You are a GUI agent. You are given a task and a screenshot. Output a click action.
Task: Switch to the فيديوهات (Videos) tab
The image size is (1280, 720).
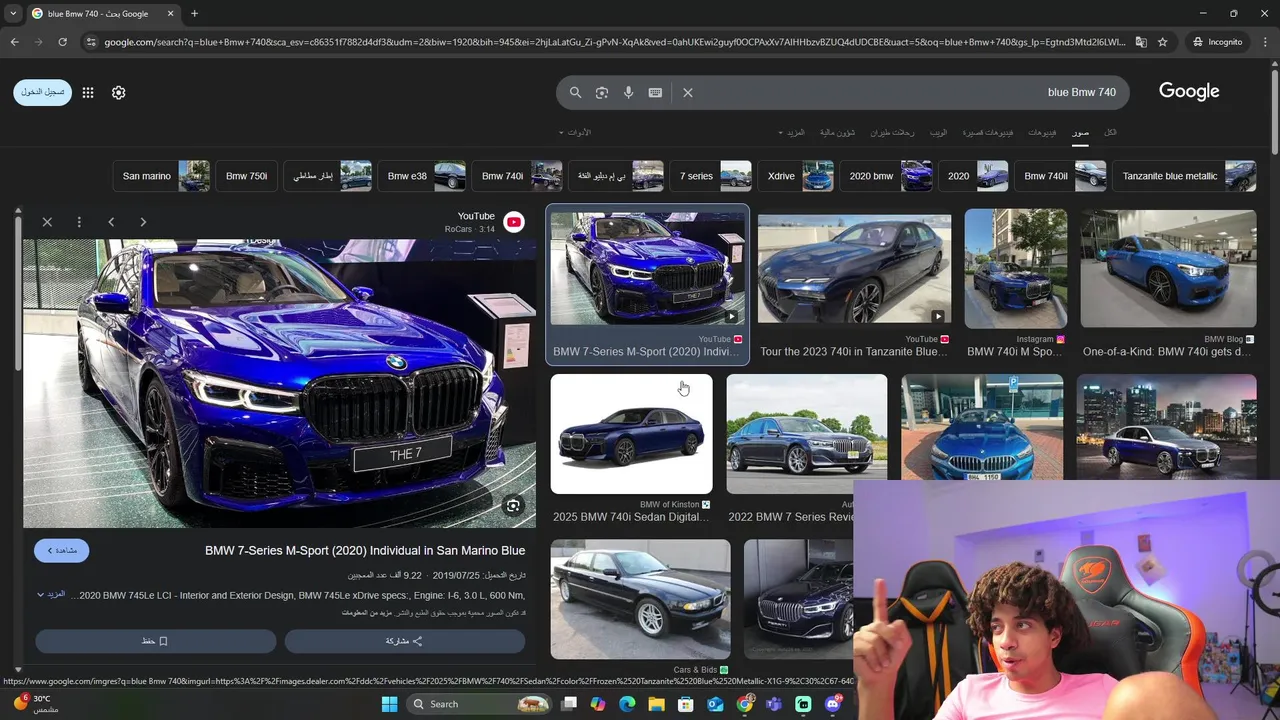(1042, 132)
